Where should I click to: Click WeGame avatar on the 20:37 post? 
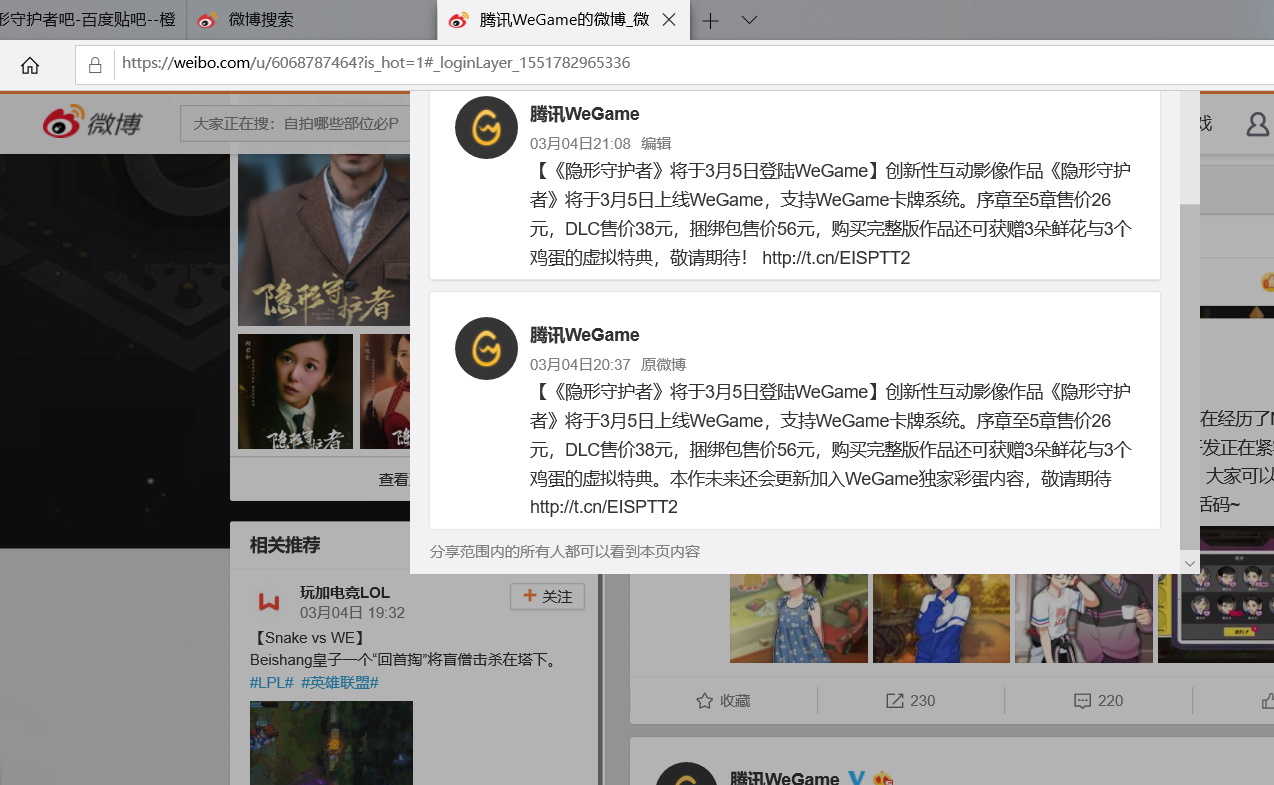click(x=486, y=348)
